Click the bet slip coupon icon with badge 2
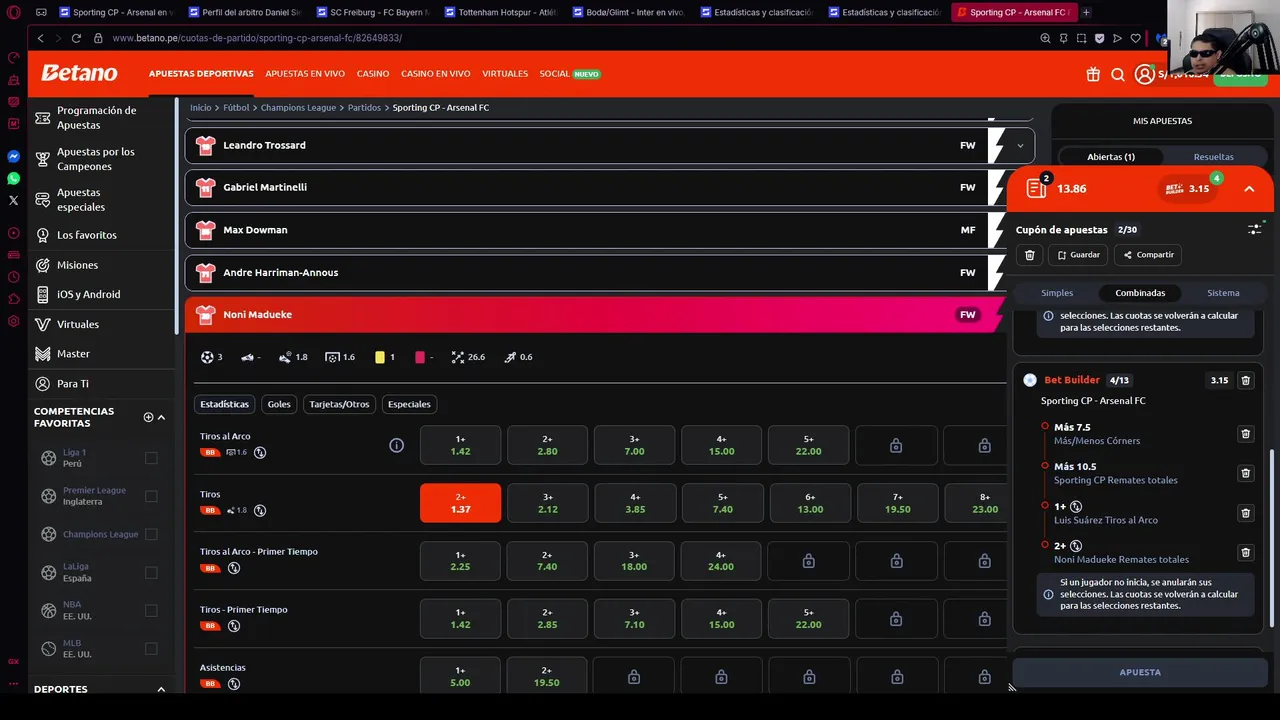 coord(1036,188)
